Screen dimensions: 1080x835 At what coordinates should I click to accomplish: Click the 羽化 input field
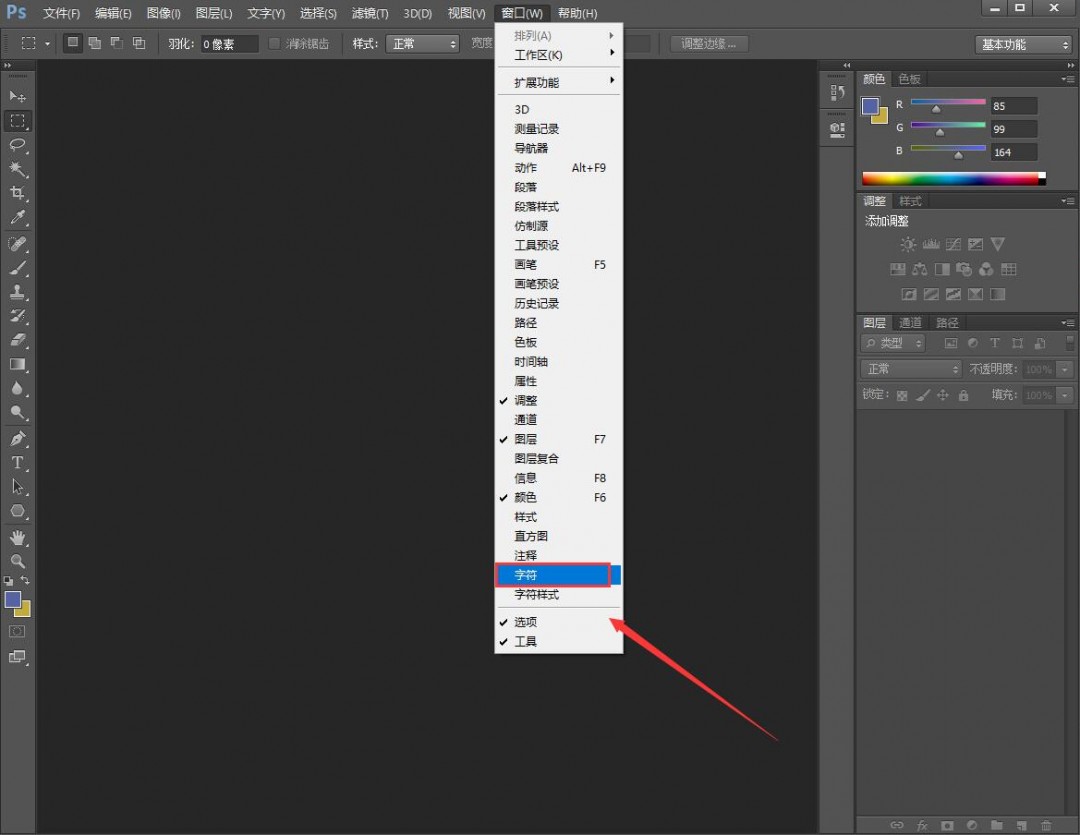(229, 44)
